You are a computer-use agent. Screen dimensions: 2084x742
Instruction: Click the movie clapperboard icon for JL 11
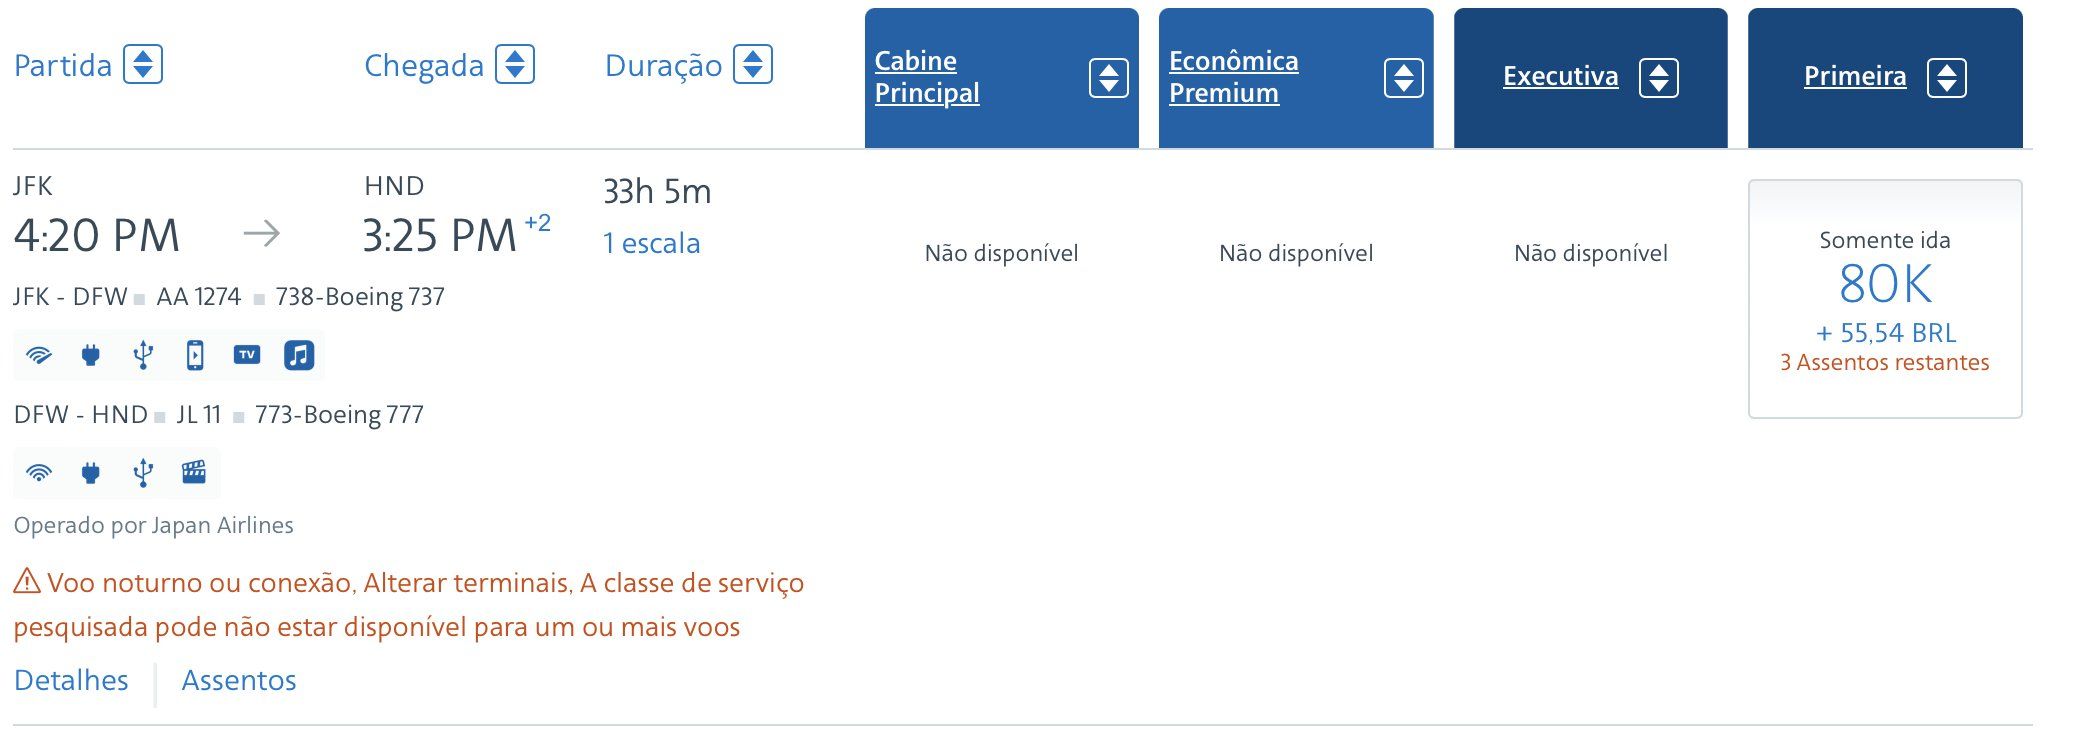194,472
